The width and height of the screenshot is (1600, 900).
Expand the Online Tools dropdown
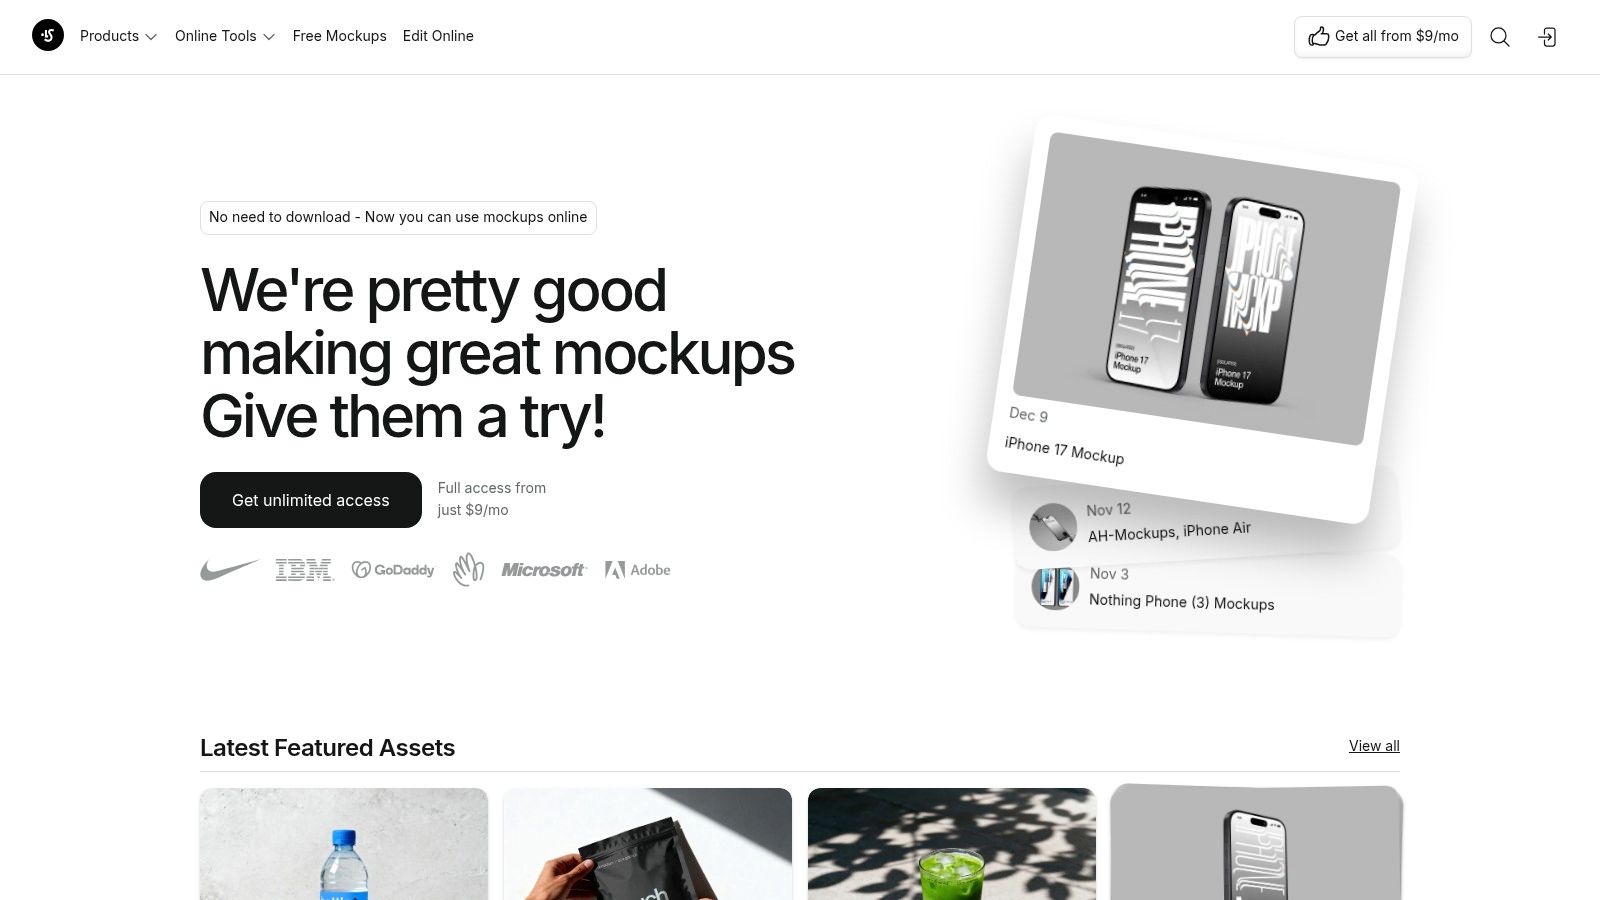coord(225,36)
